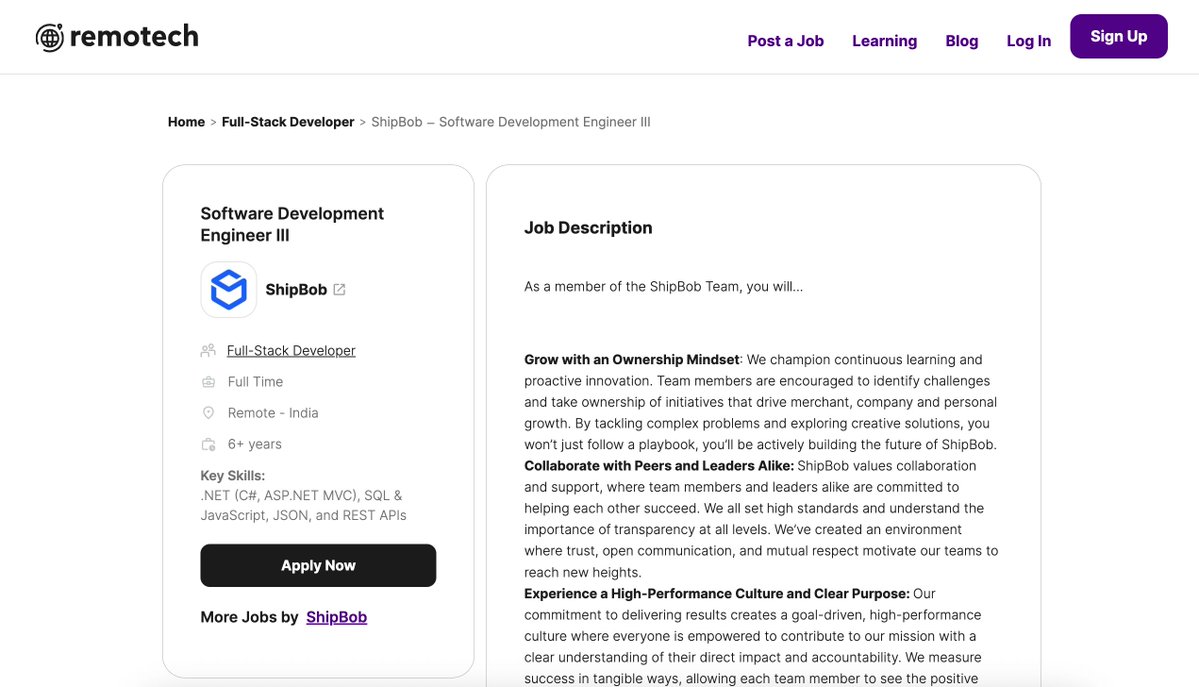Click the briefcase icon beside Full Time

(x=207, y=380)
